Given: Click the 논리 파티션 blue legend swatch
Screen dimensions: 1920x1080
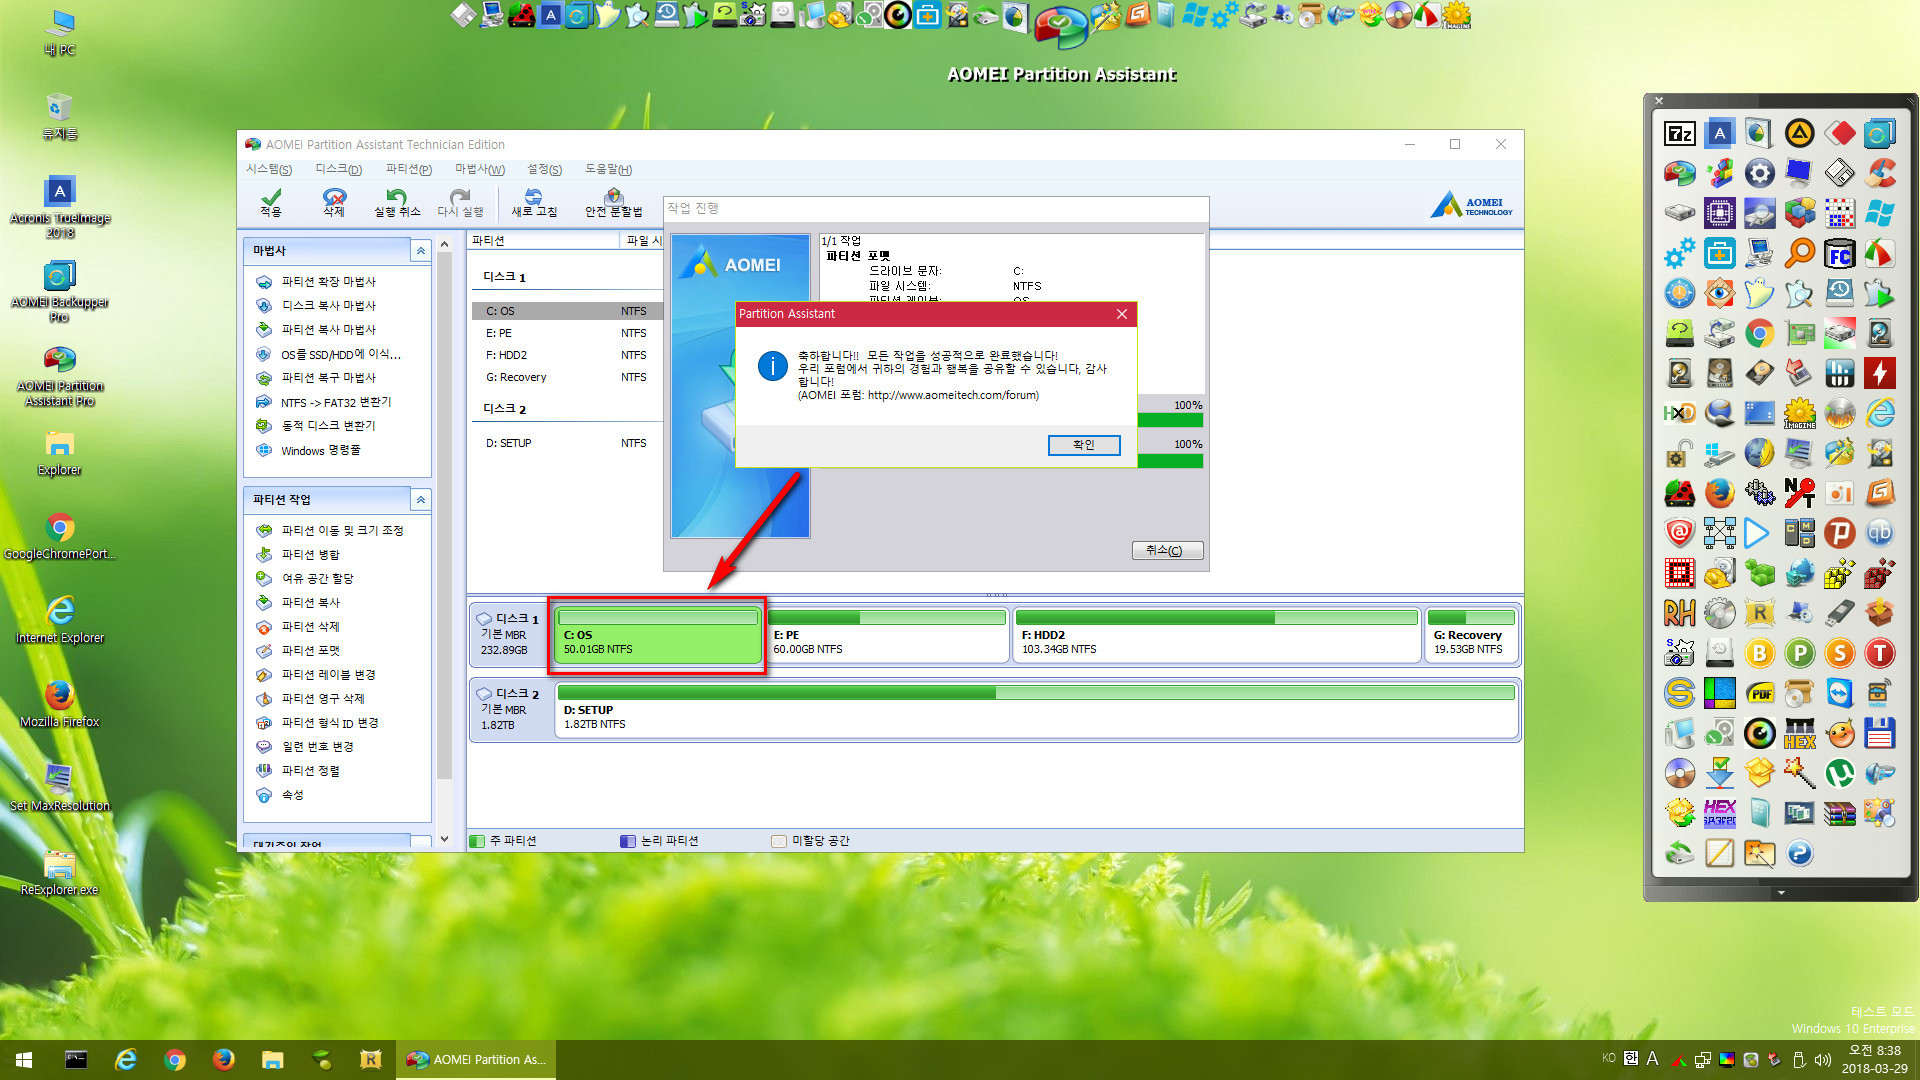Looking at the screenshot, I should click(628, 841).
